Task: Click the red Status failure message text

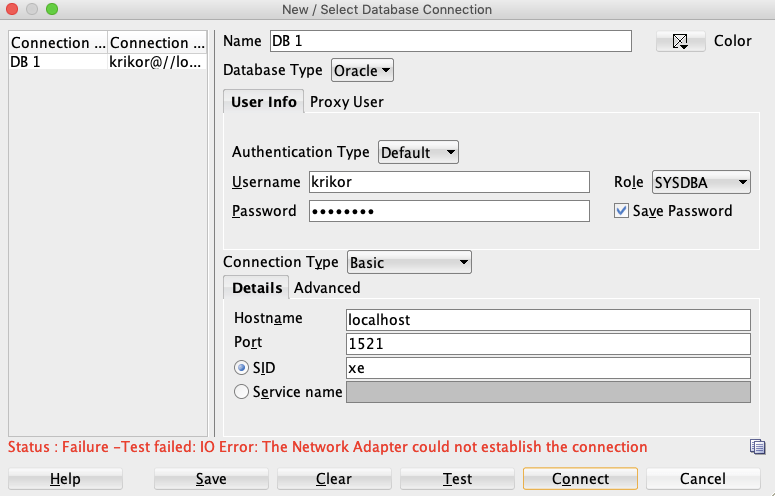Action: pos(328,447)
